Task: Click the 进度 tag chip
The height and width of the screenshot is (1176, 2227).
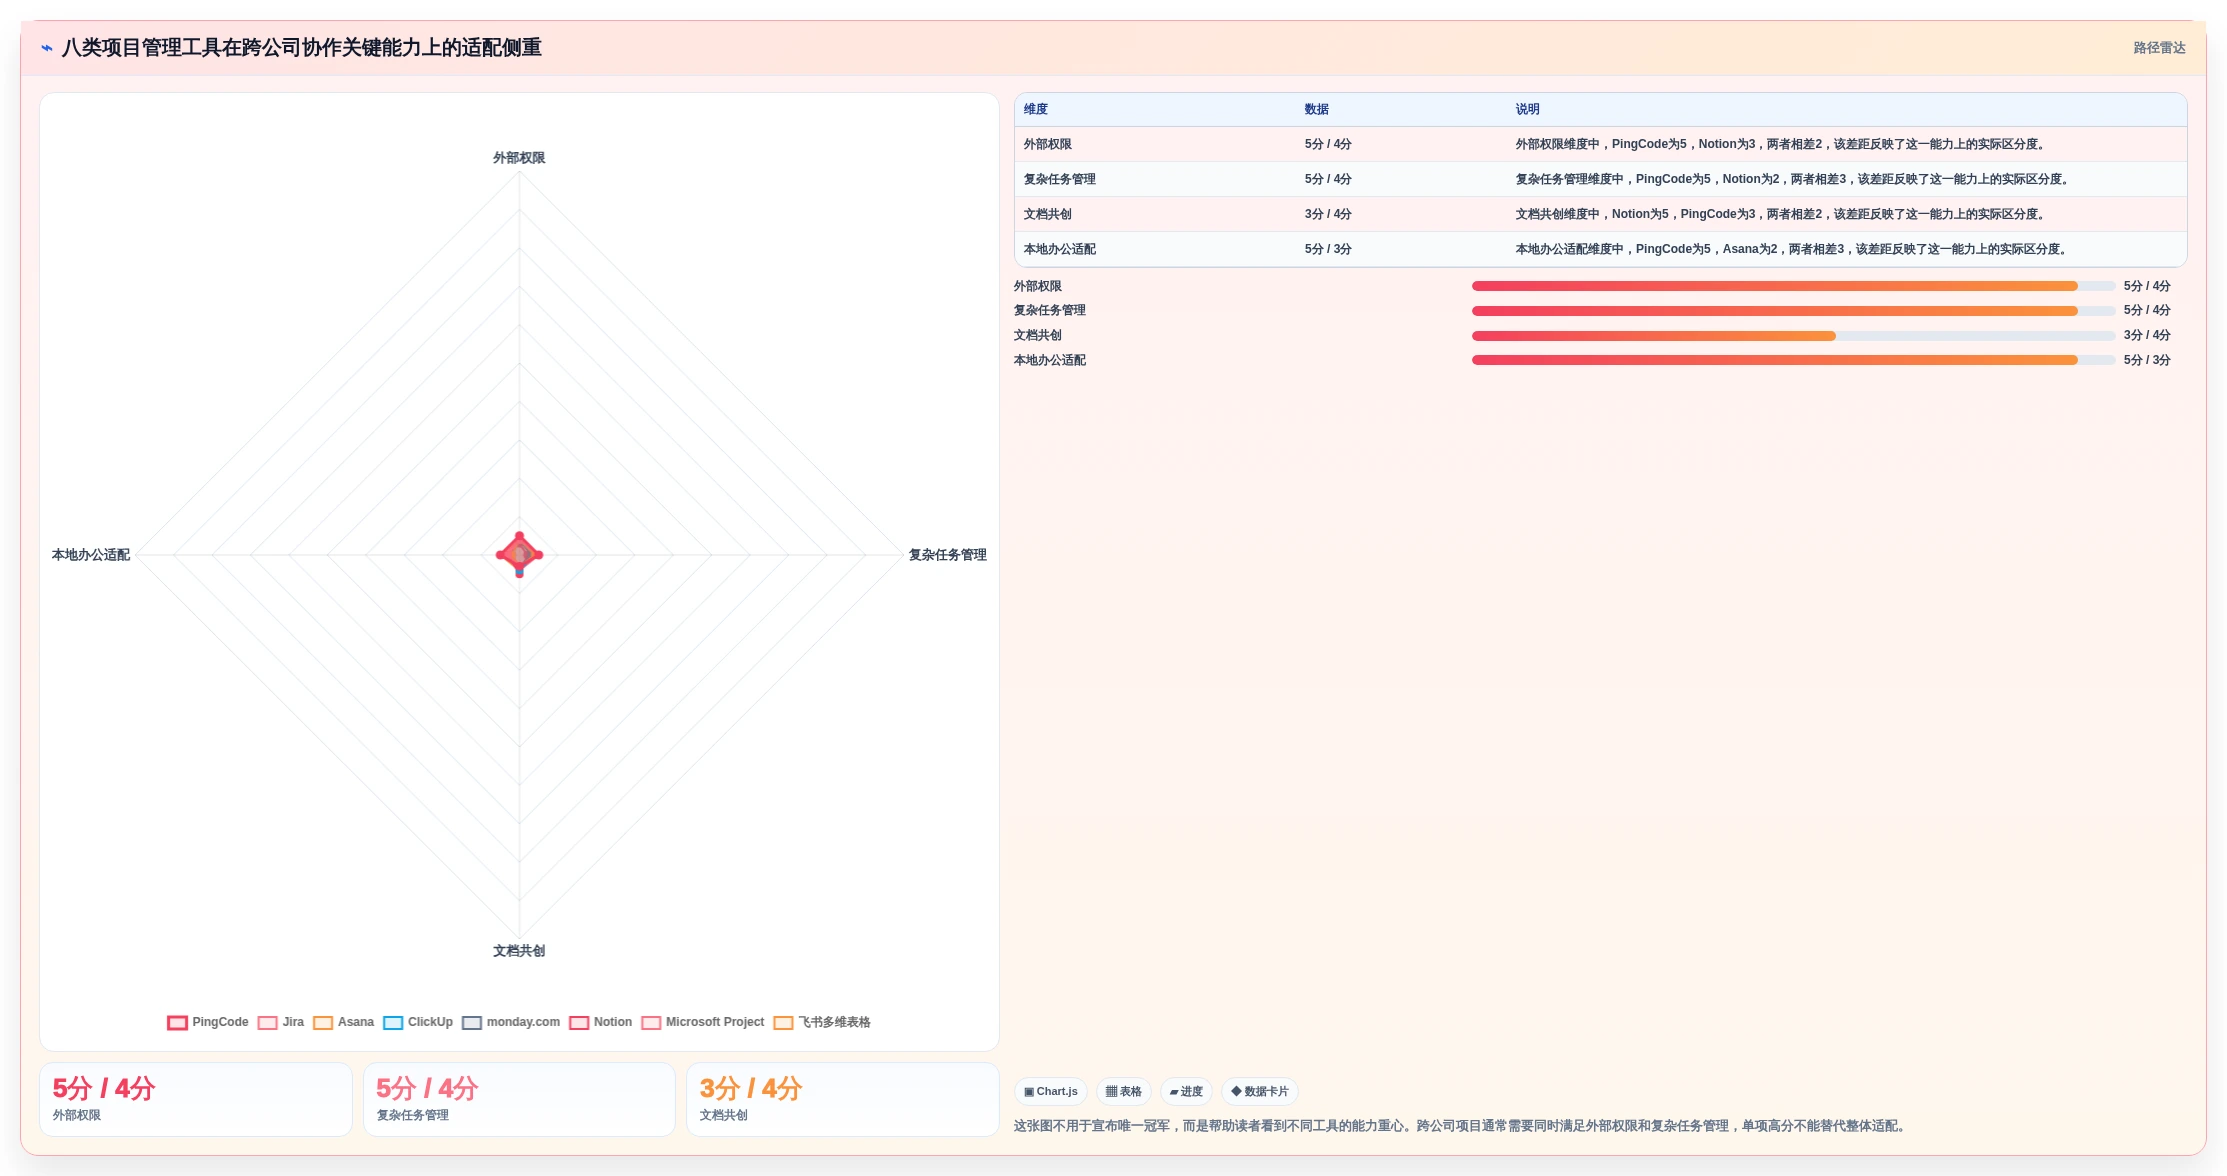Action: (x=1186, y=1091)
